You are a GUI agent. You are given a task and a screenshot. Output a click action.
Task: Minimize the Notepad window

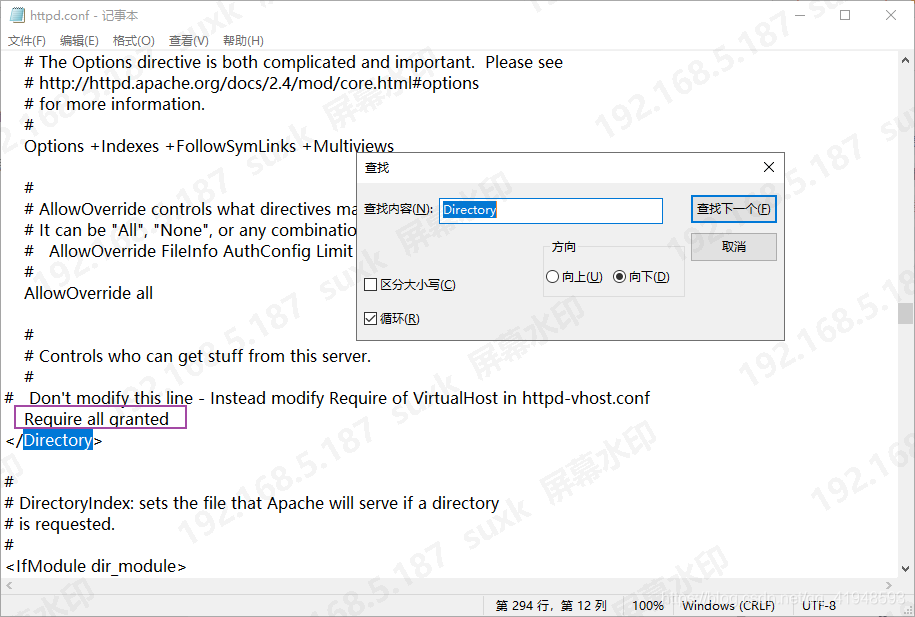800,15
